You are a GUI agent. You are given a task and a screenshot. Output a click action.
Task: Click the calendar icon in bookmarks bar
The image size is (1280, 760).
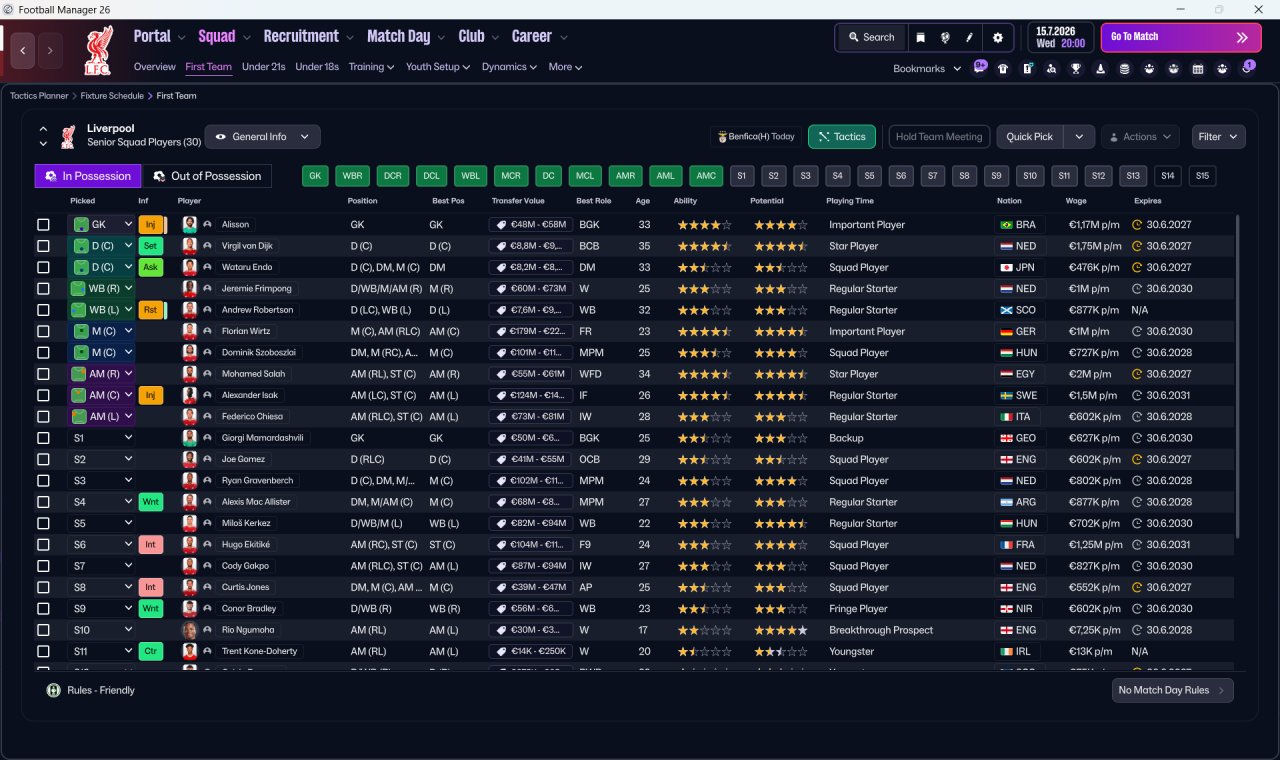pyautogui.click(x=1199, y=69)
